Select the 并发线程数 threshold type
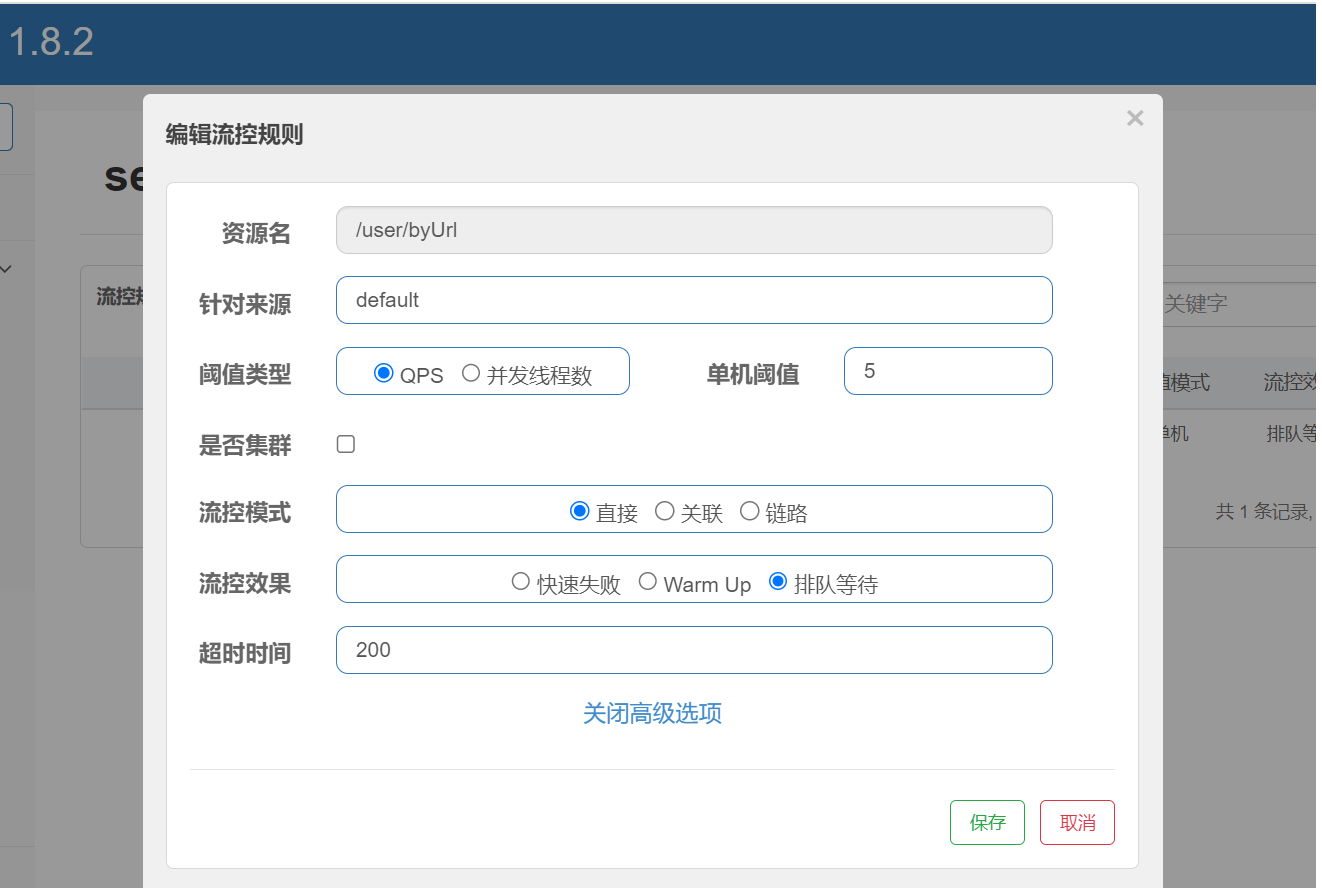Screen dimensions: 1322x888 (471, 373)
